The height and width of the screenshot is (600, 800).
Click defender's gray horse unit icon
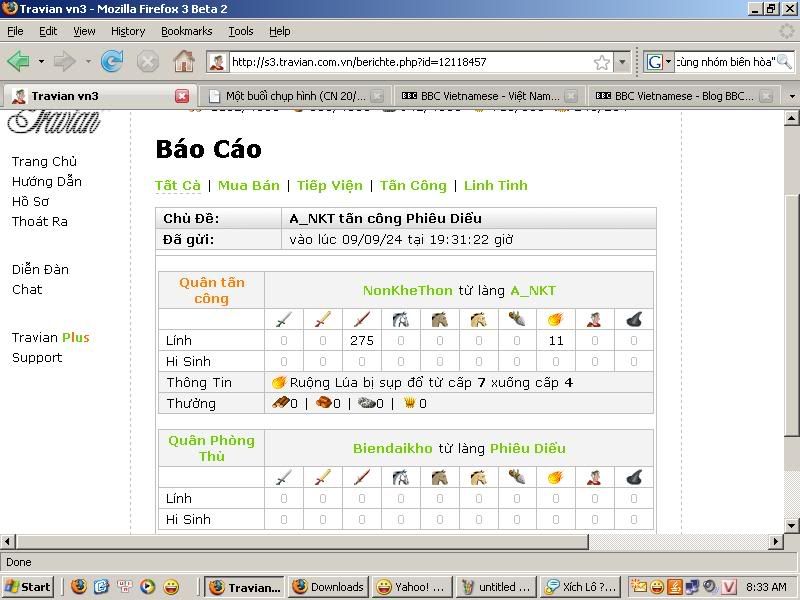point(401,478)
